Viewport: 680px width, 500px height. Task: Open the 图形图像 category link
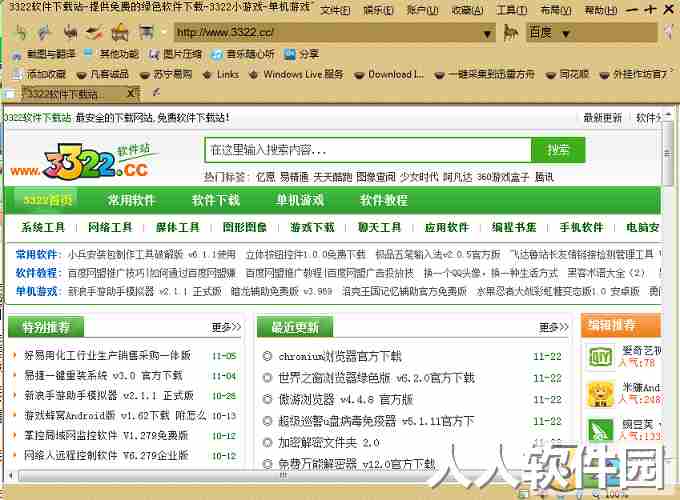pyautogui.click(x=245, y=227)
